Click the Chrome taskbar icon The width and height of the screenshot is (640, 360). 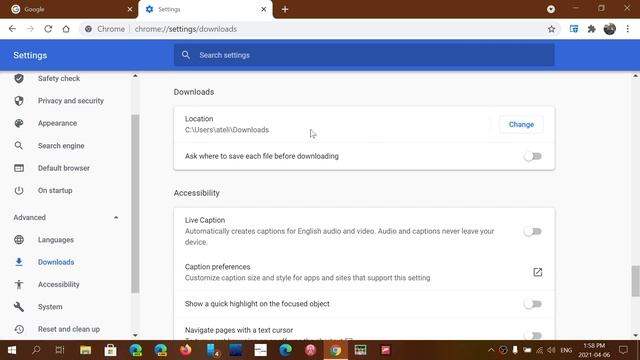click(336, 350)
